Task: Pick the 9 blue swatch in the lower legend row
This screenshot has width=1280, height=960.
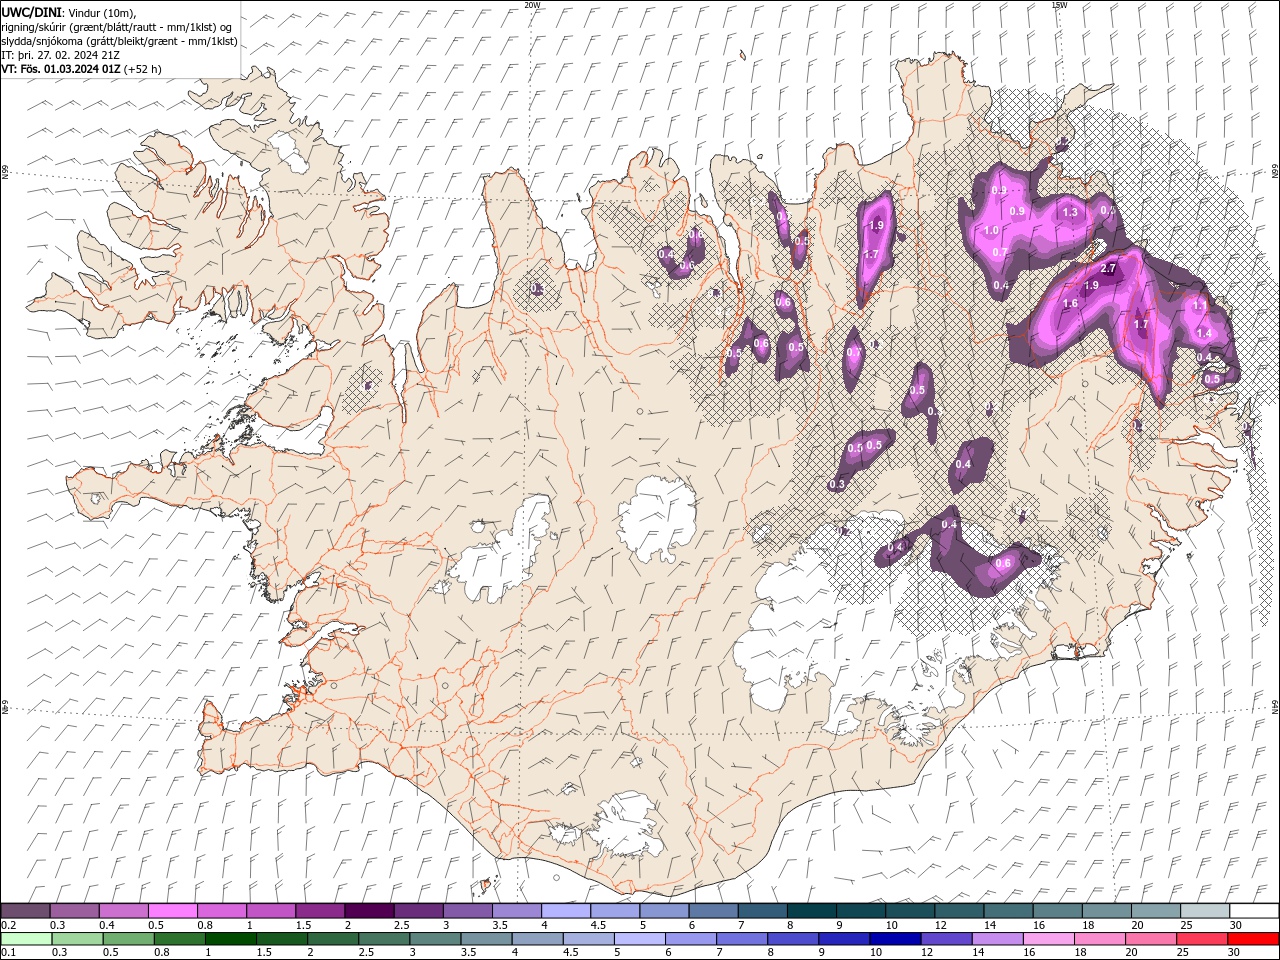Action: tap(844, 939)
